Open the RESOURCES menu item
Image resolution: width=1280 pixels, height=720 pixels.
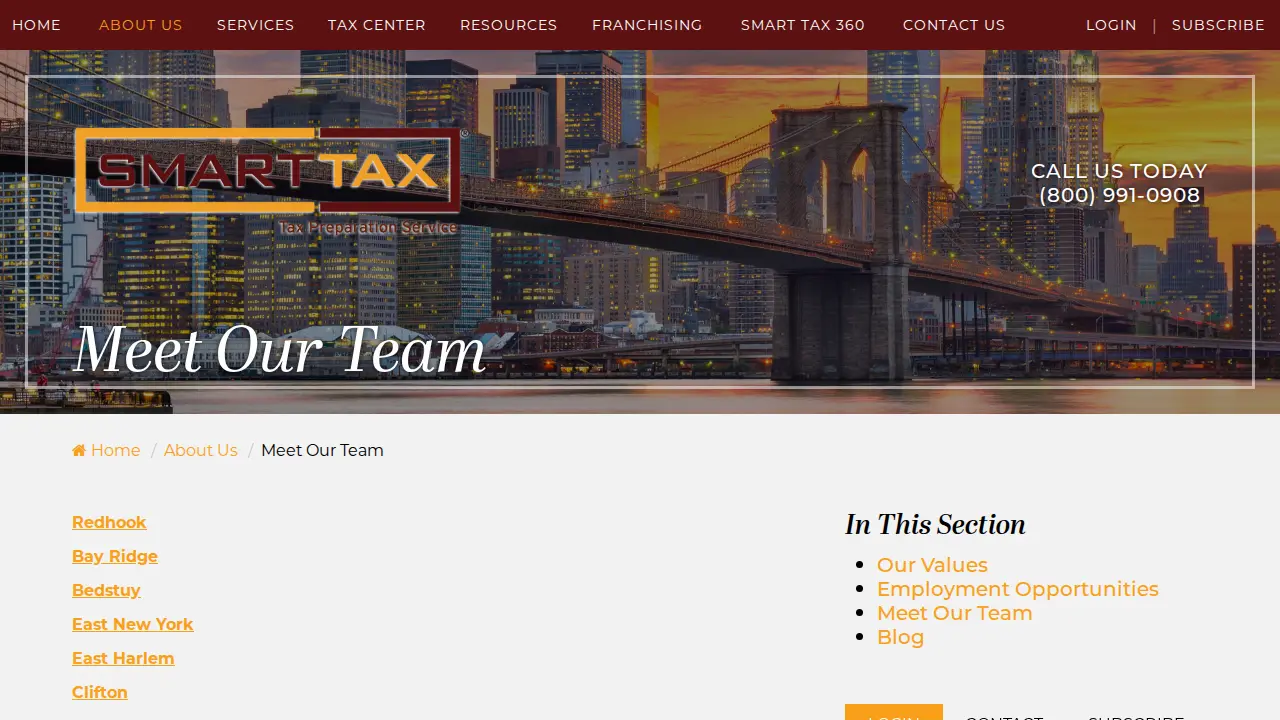coord(509,25)
